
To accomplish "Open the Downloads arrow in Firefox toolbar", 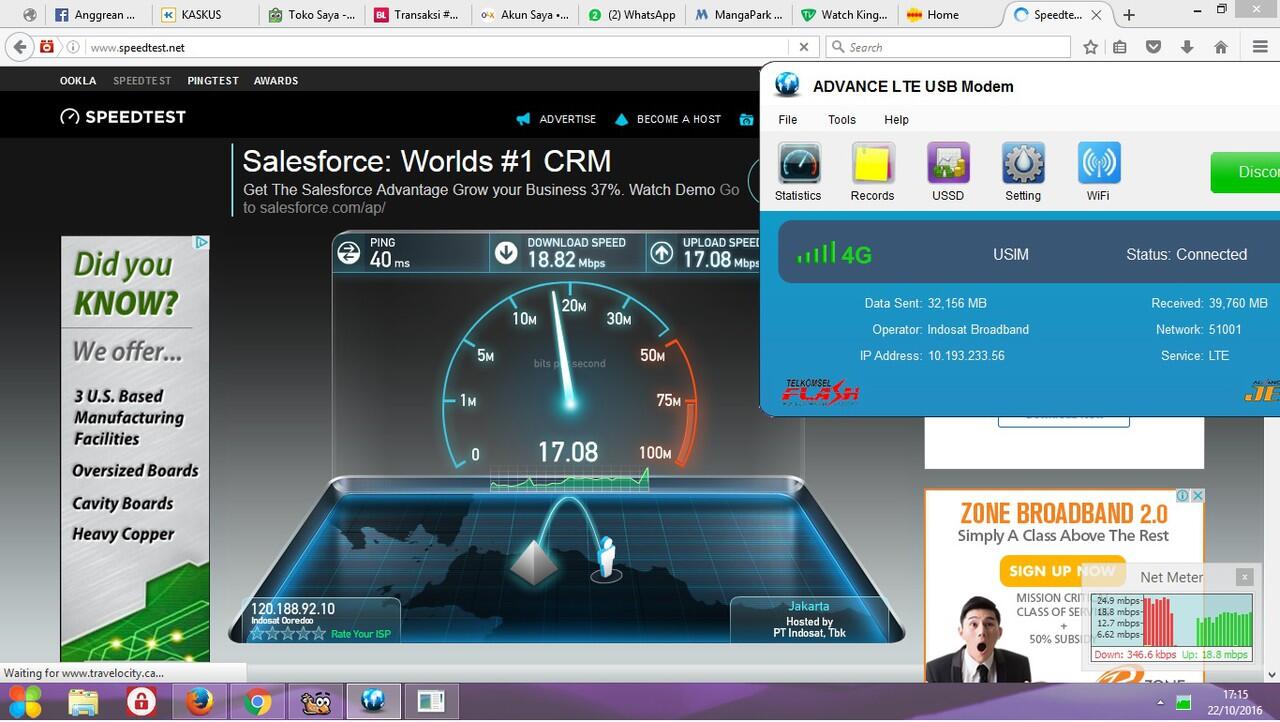I will tap(1187, 47).
